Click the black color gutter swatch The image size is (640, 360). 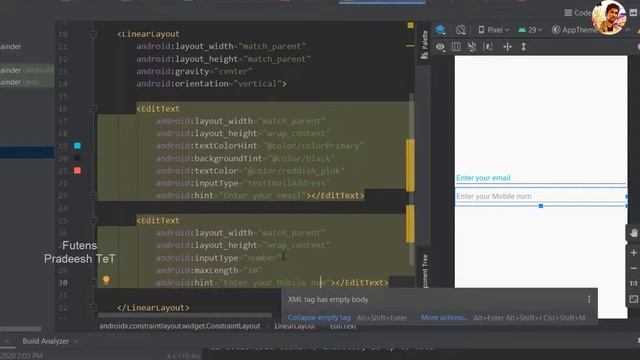click(x=77, y=158)
